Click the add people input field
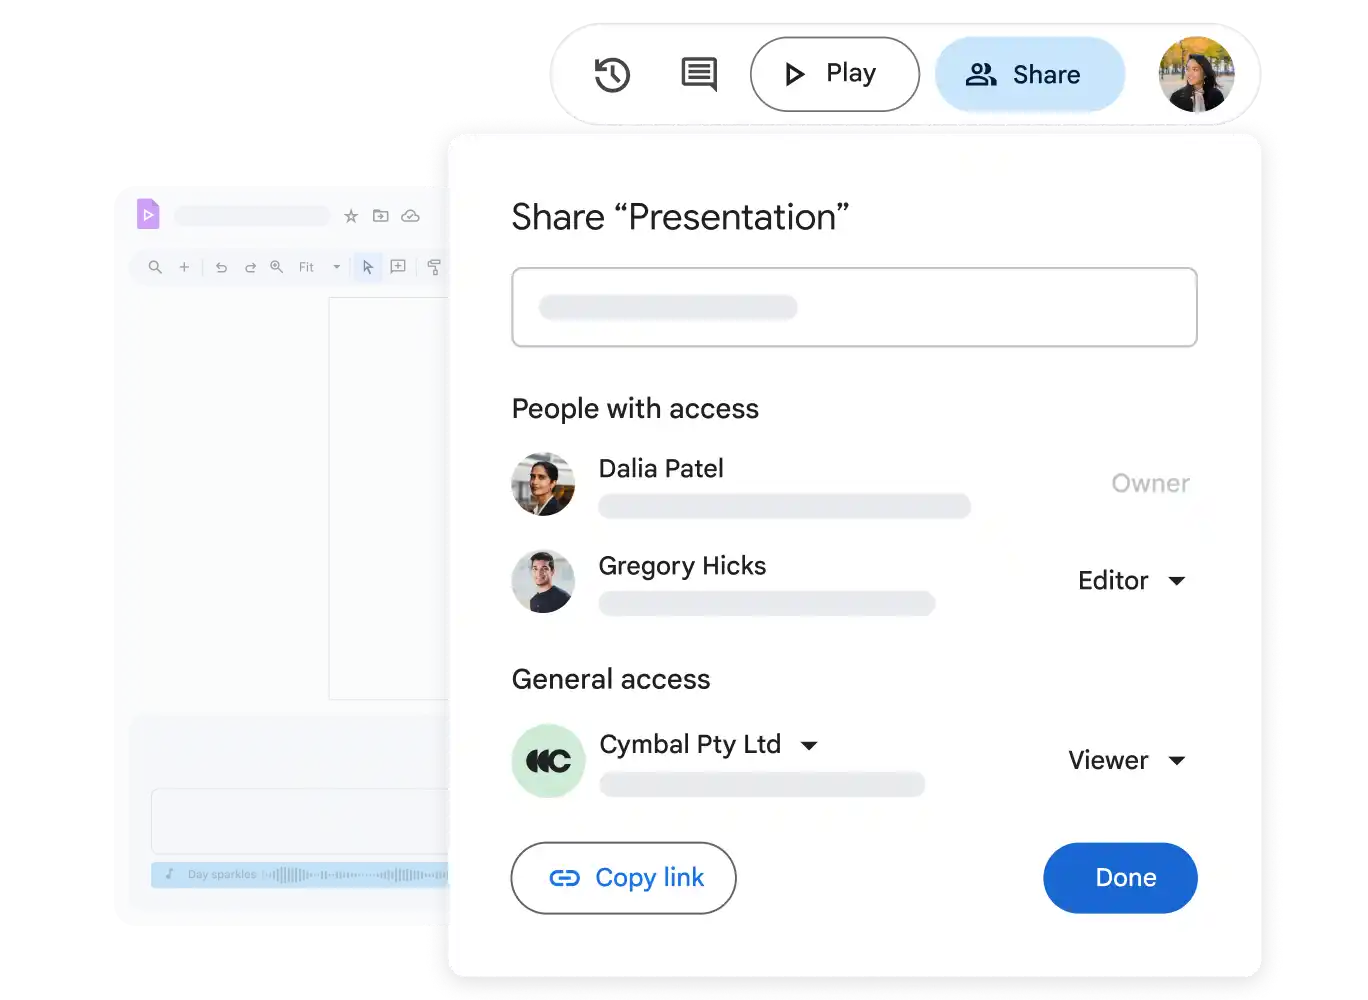The height and width of the screenshot is (1000, 1368). pyautogui.click(x=854, y=307)
